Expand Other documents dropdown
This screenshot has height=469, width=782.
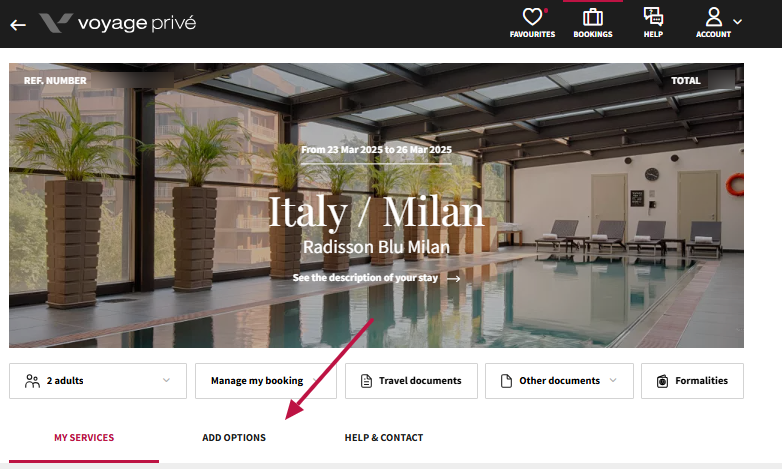559,381
